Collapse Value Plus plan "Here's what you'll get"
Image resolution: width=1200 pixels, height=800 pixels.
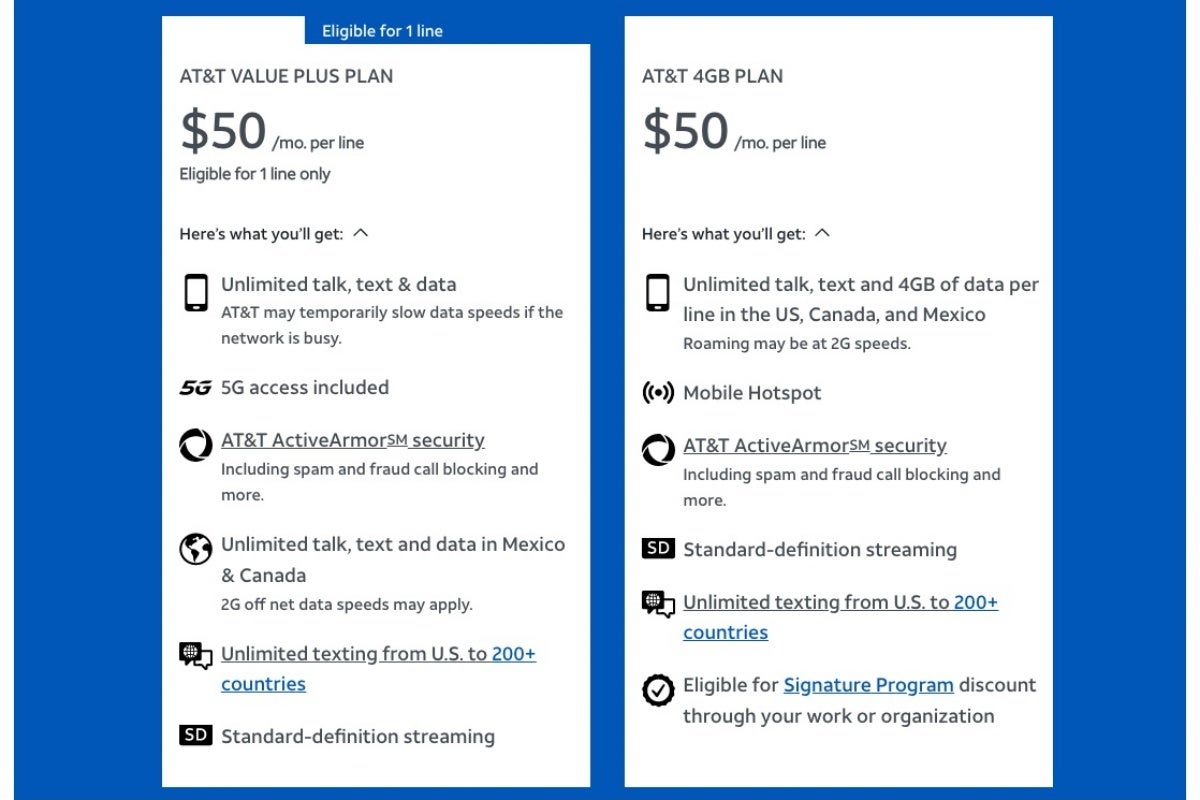361,233
